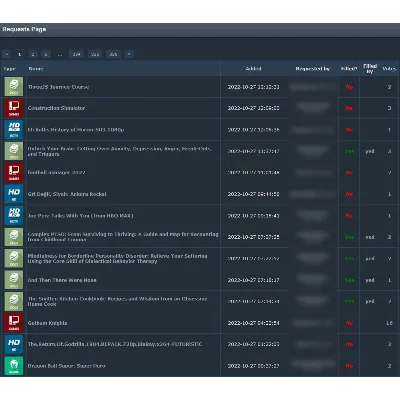
Task: Click the 'No' status on the Gotham Knights row
Action: point(349,323)
